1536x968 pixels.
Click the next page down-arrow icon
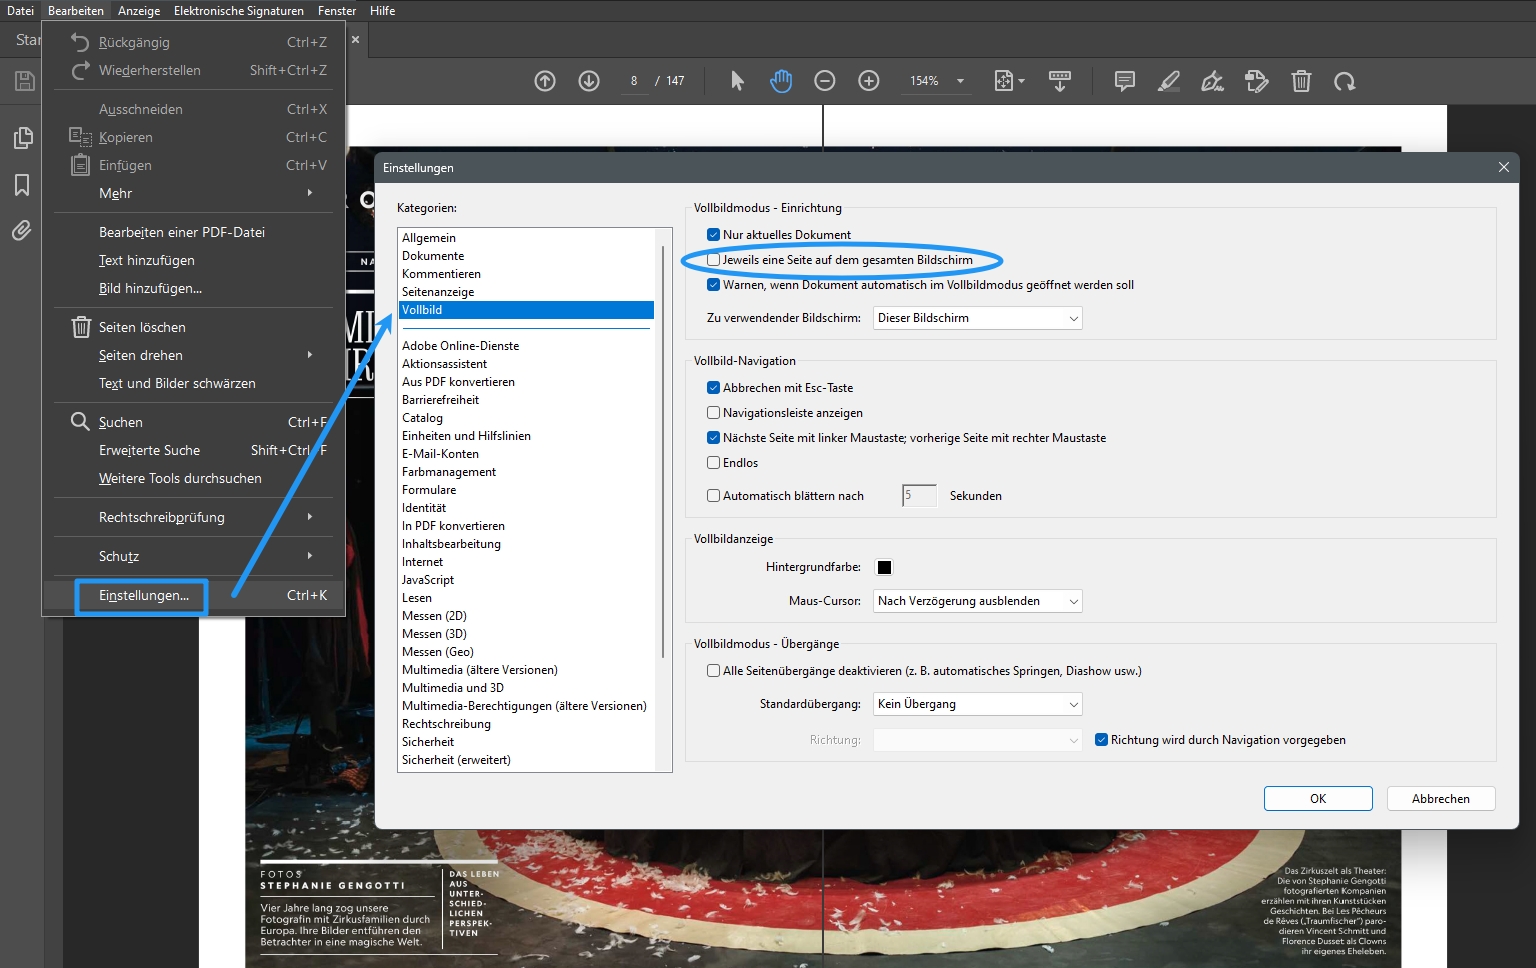click(589, 81)
